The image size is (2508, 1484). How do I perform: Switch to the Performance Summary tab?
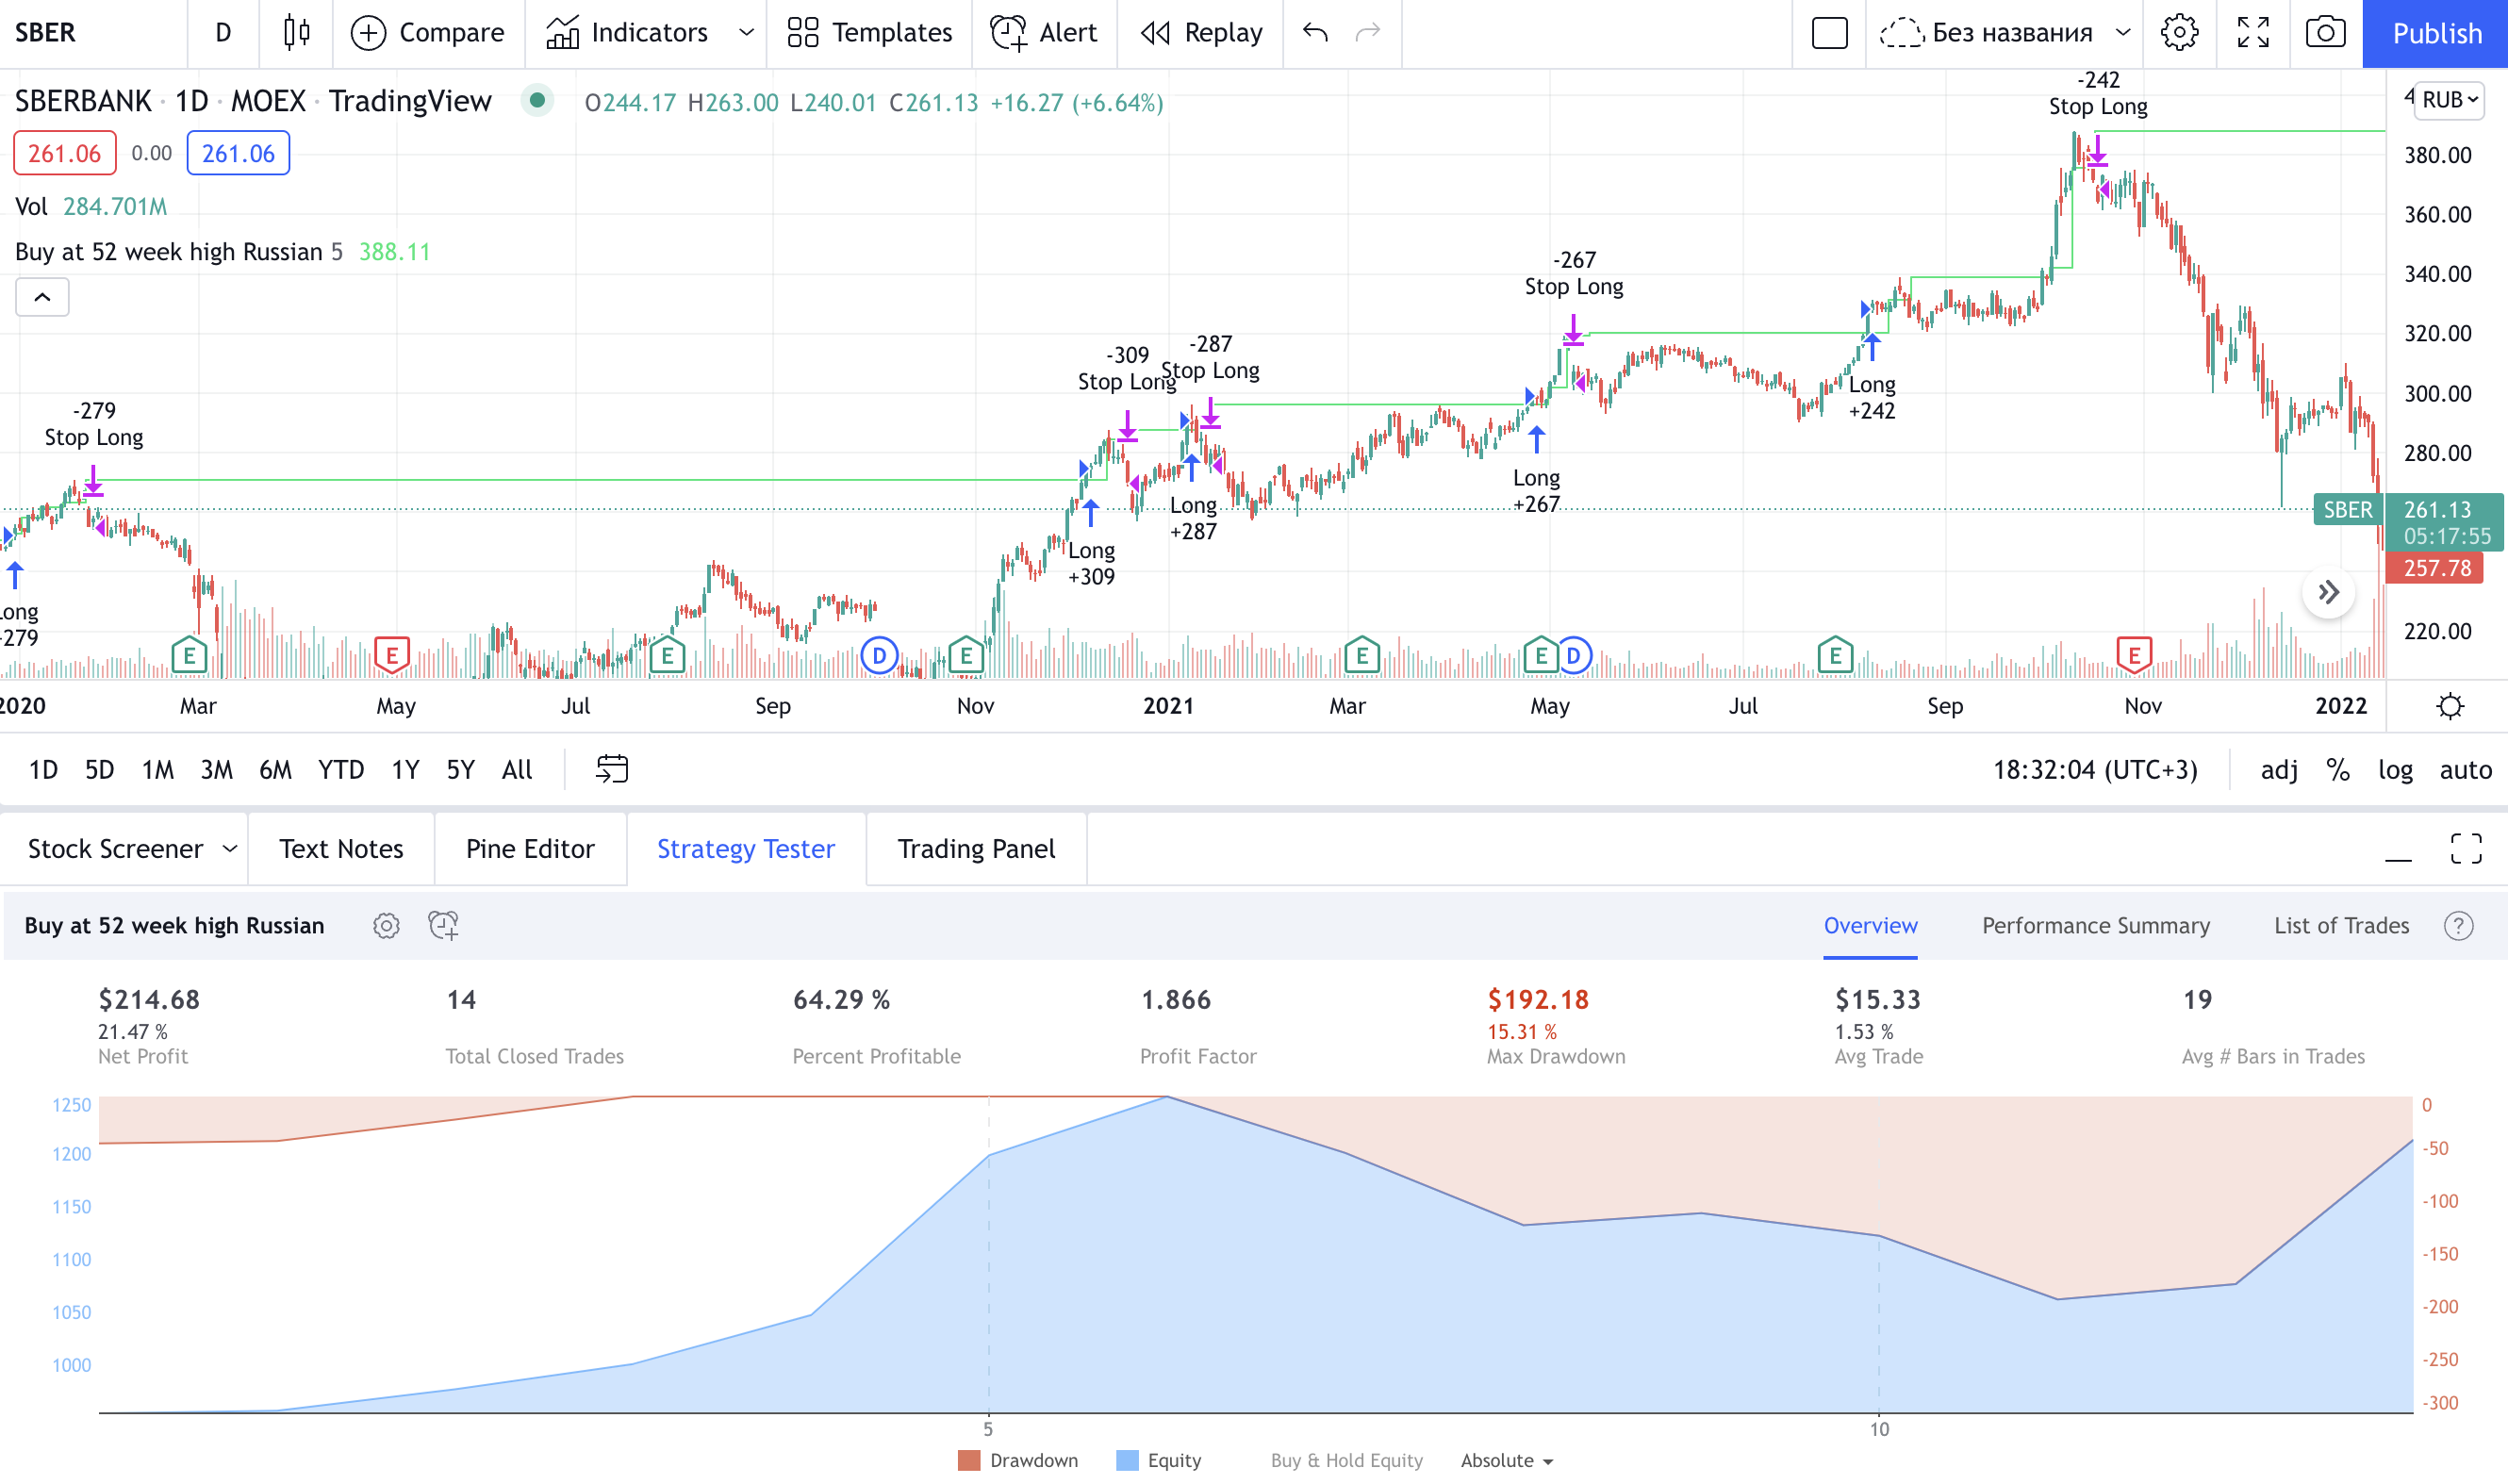(x=2095, y=926)
